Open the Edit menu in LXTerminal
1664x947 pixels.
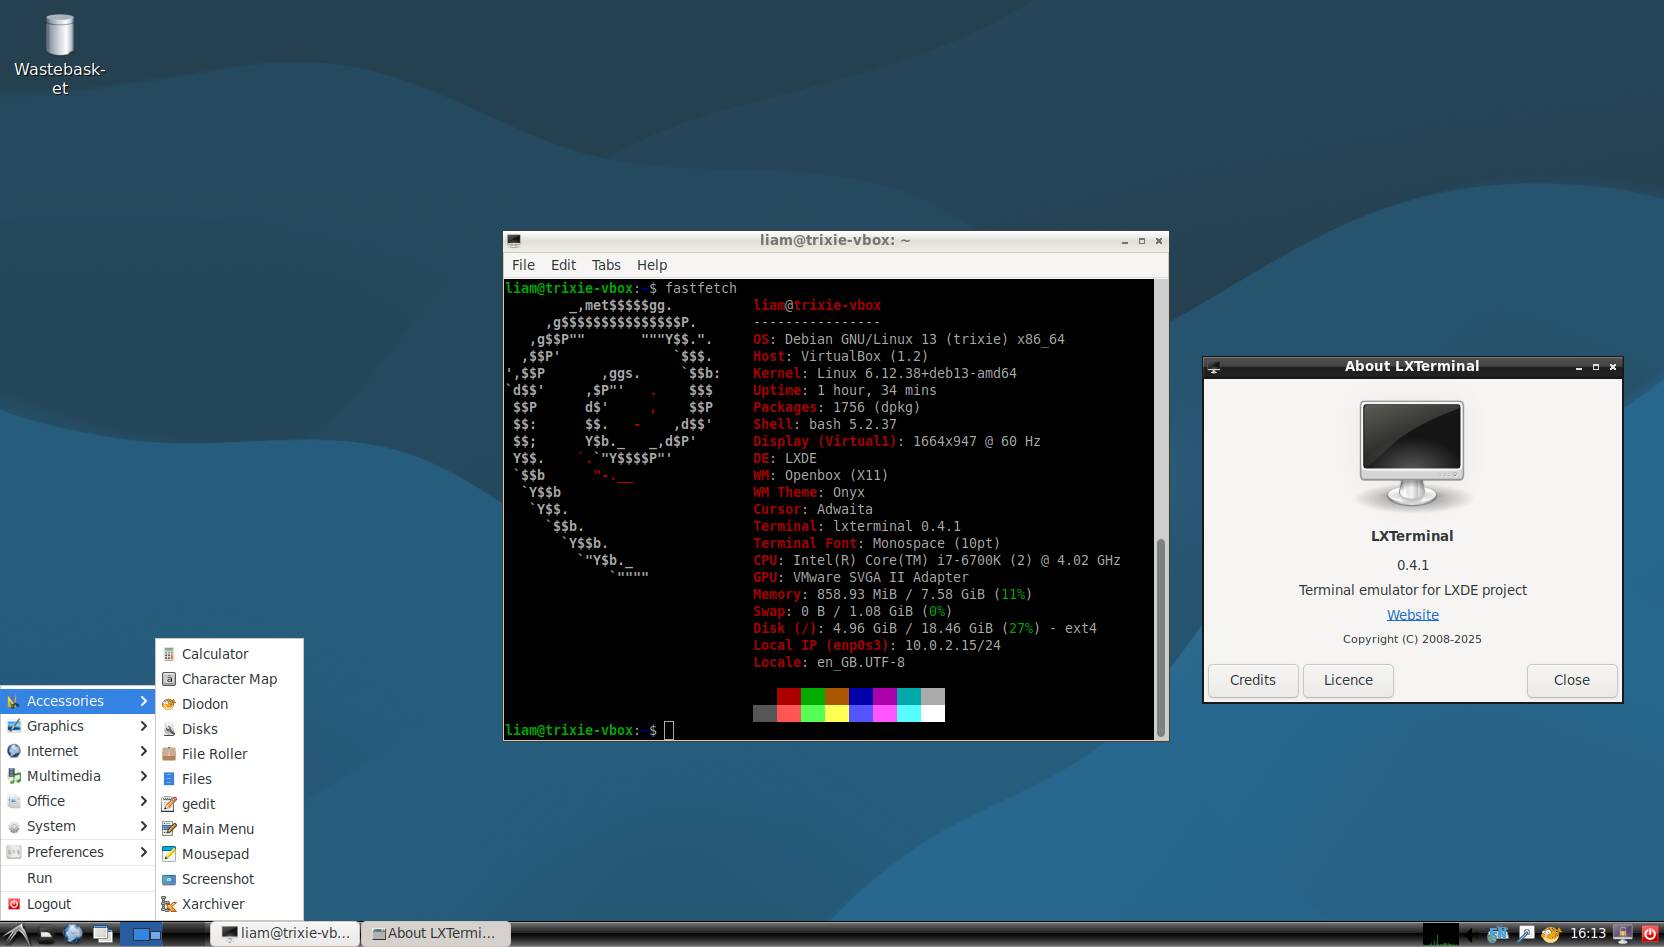tap(563, 265)
